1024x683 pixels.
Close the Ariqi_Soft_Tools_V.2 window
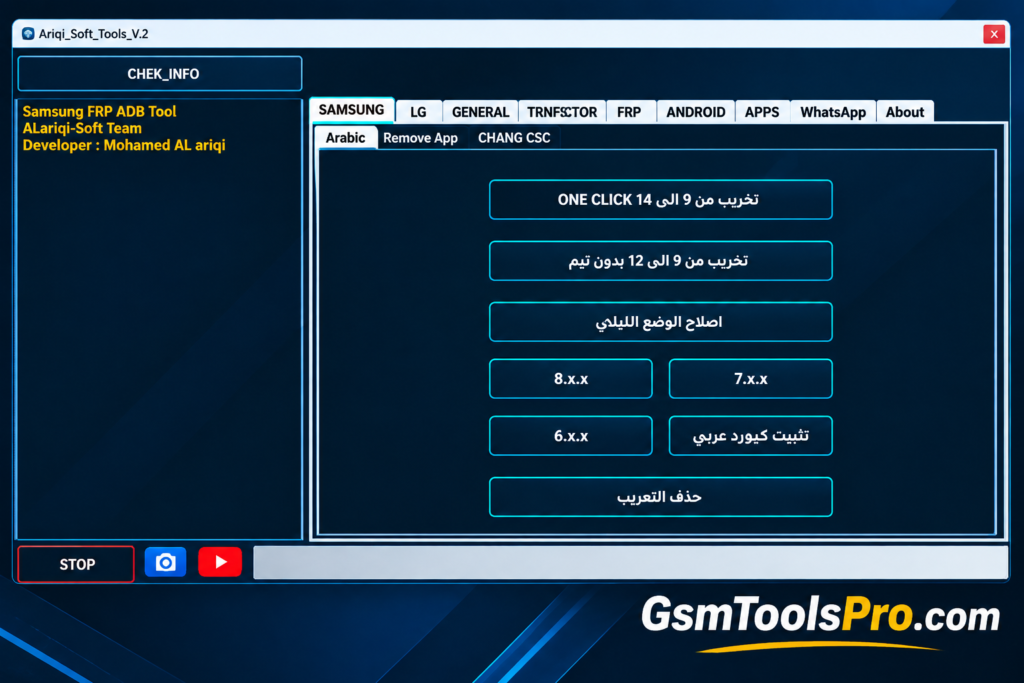[994, 34]
